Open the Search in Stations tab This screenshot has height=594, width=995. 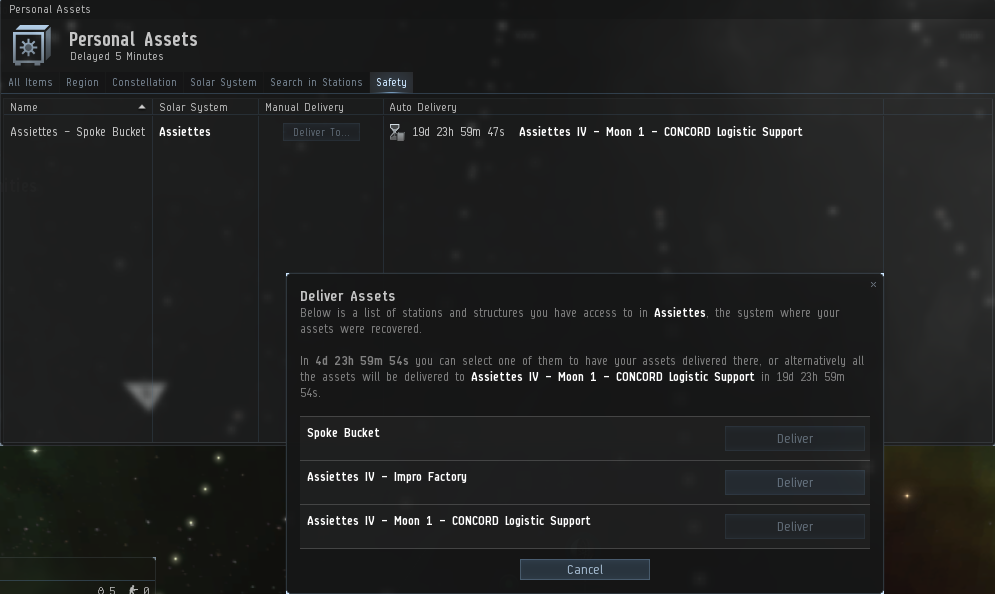pos(316,82)
